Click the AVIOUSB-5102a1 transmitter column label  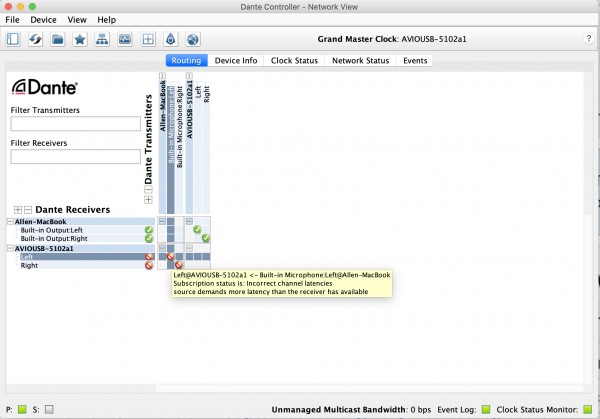pos(189,109)
